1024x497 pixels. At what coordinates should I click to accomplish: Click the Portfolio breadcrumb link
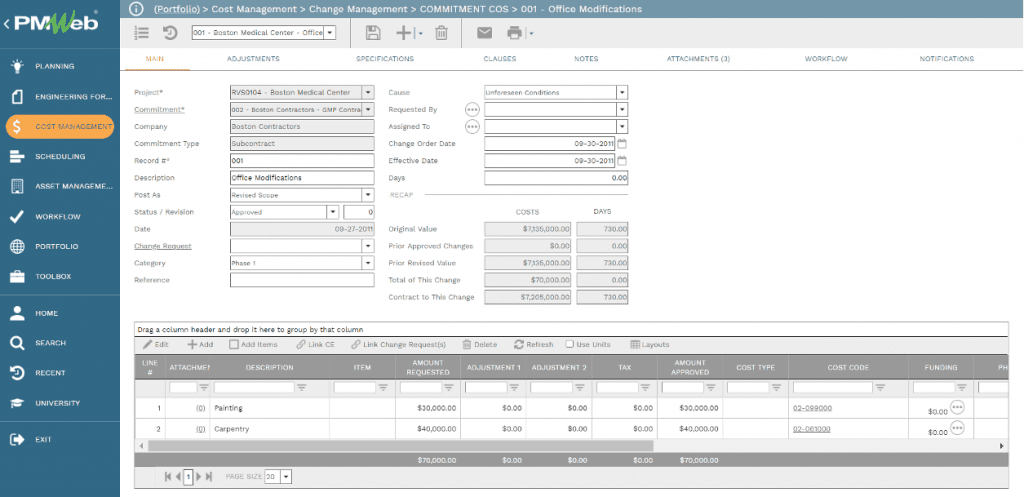pos(177,9)
